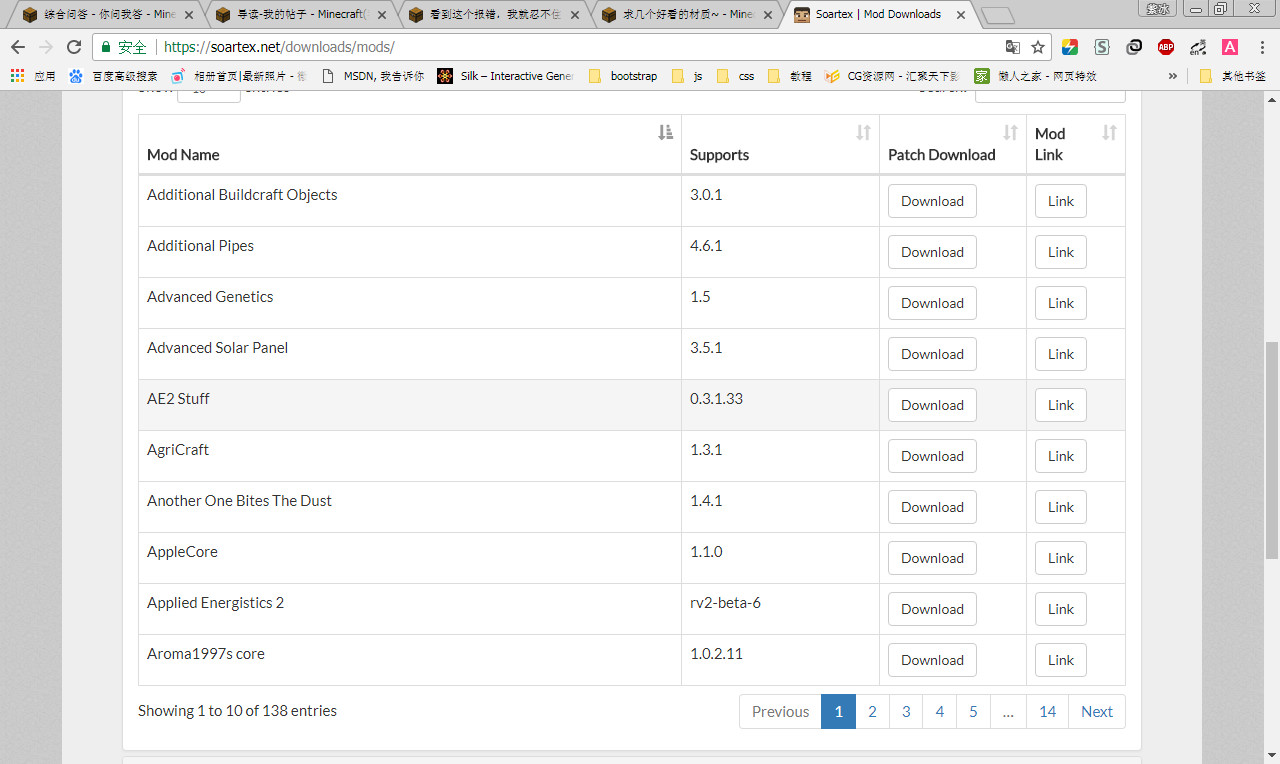Screen dimensions: 1280x764
Task: Switch to the 导读-我的帖子 browser tab
Action: coord(300,15)
